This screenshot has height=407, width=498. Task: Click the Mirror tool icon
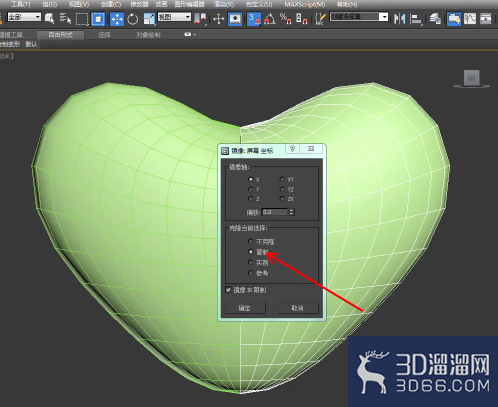(x=399, y=19)
